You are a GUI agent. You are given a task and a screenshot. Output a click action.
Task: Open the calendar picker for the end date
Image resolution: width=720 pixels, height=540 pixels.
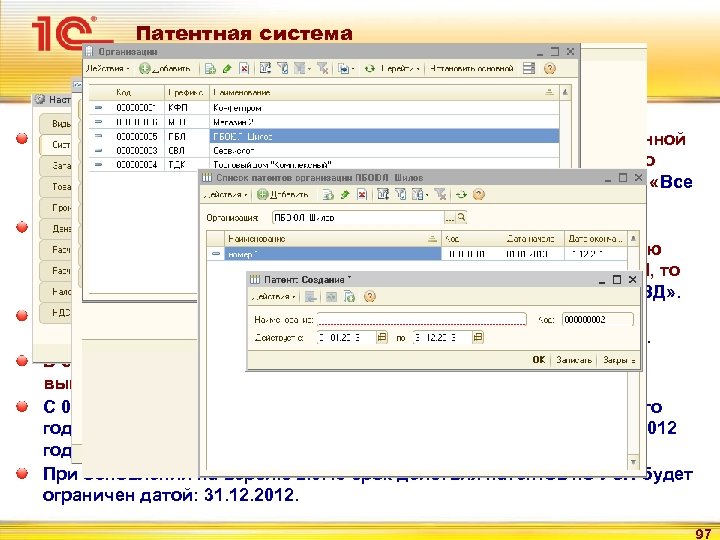478,338
